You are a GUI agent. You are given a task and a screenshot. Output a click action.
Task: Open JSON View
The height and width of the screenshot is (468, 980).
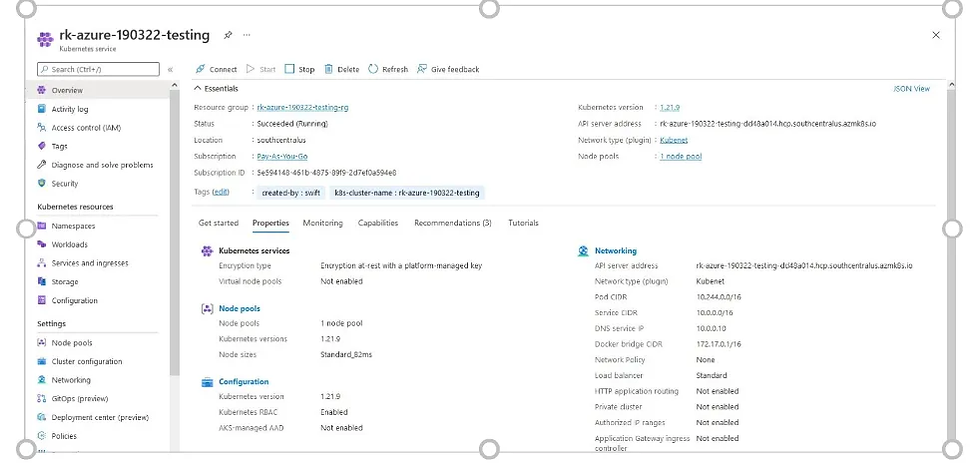tap(912, 89)
